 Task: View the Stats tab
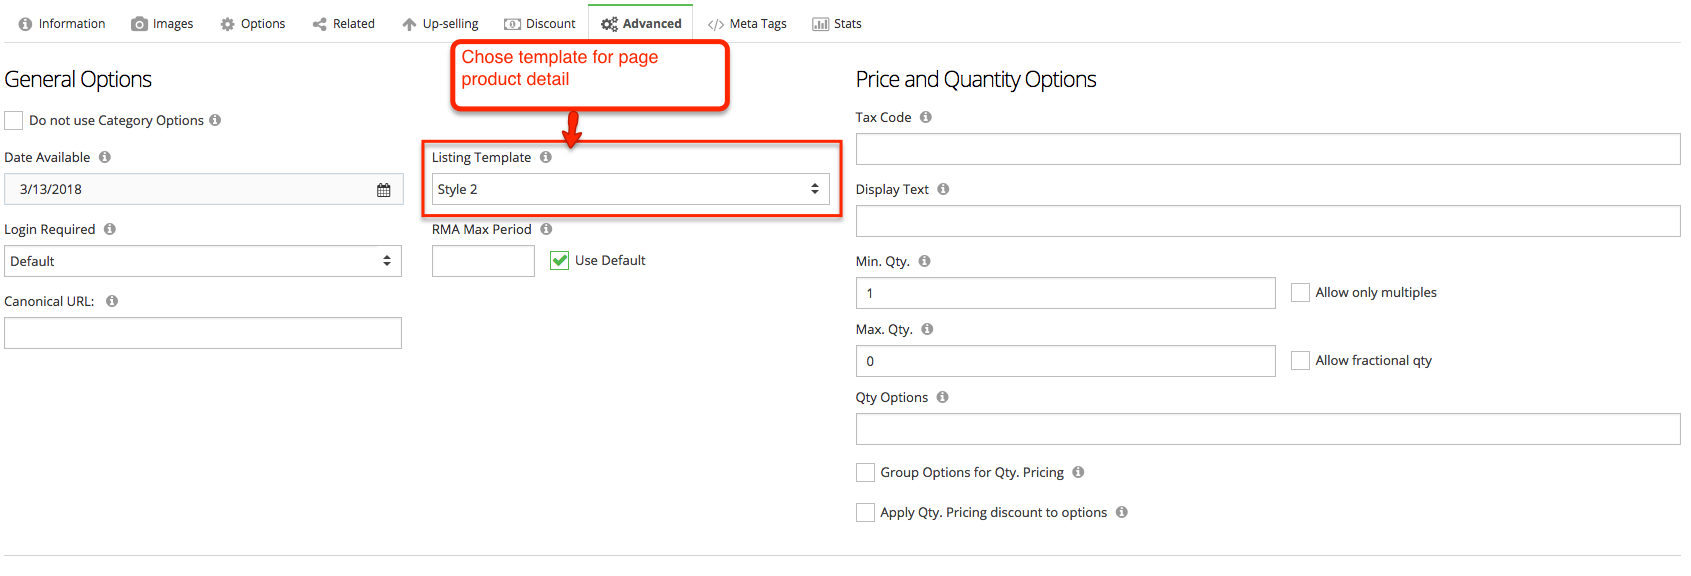point(837,24)
